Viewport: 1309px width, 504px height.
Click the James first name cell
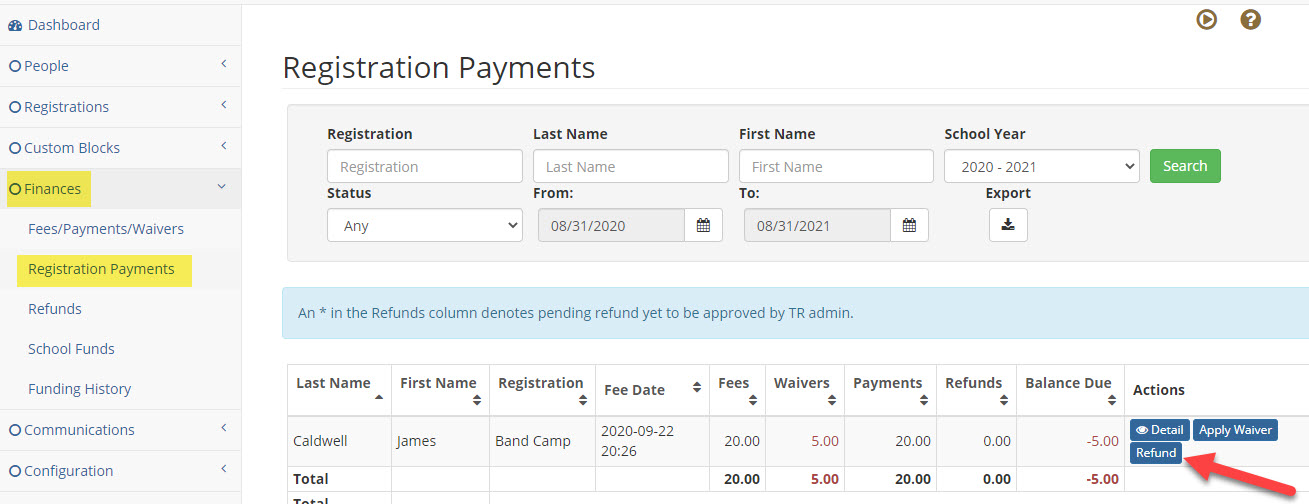pyautogui.click(x=440, y=441)
